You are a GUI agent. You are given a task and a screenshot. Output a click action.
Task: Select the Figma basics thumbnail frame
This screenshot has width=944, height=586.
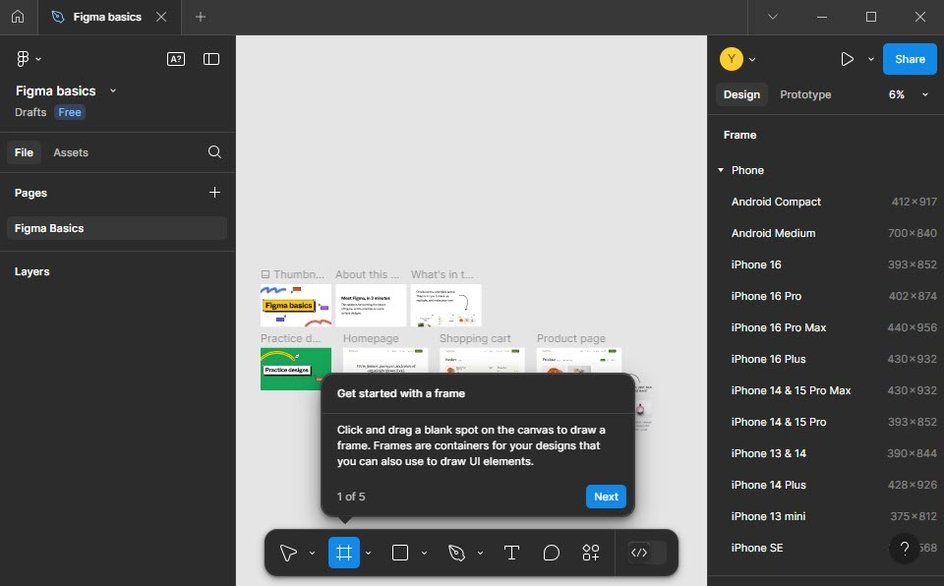pos(296,305)
